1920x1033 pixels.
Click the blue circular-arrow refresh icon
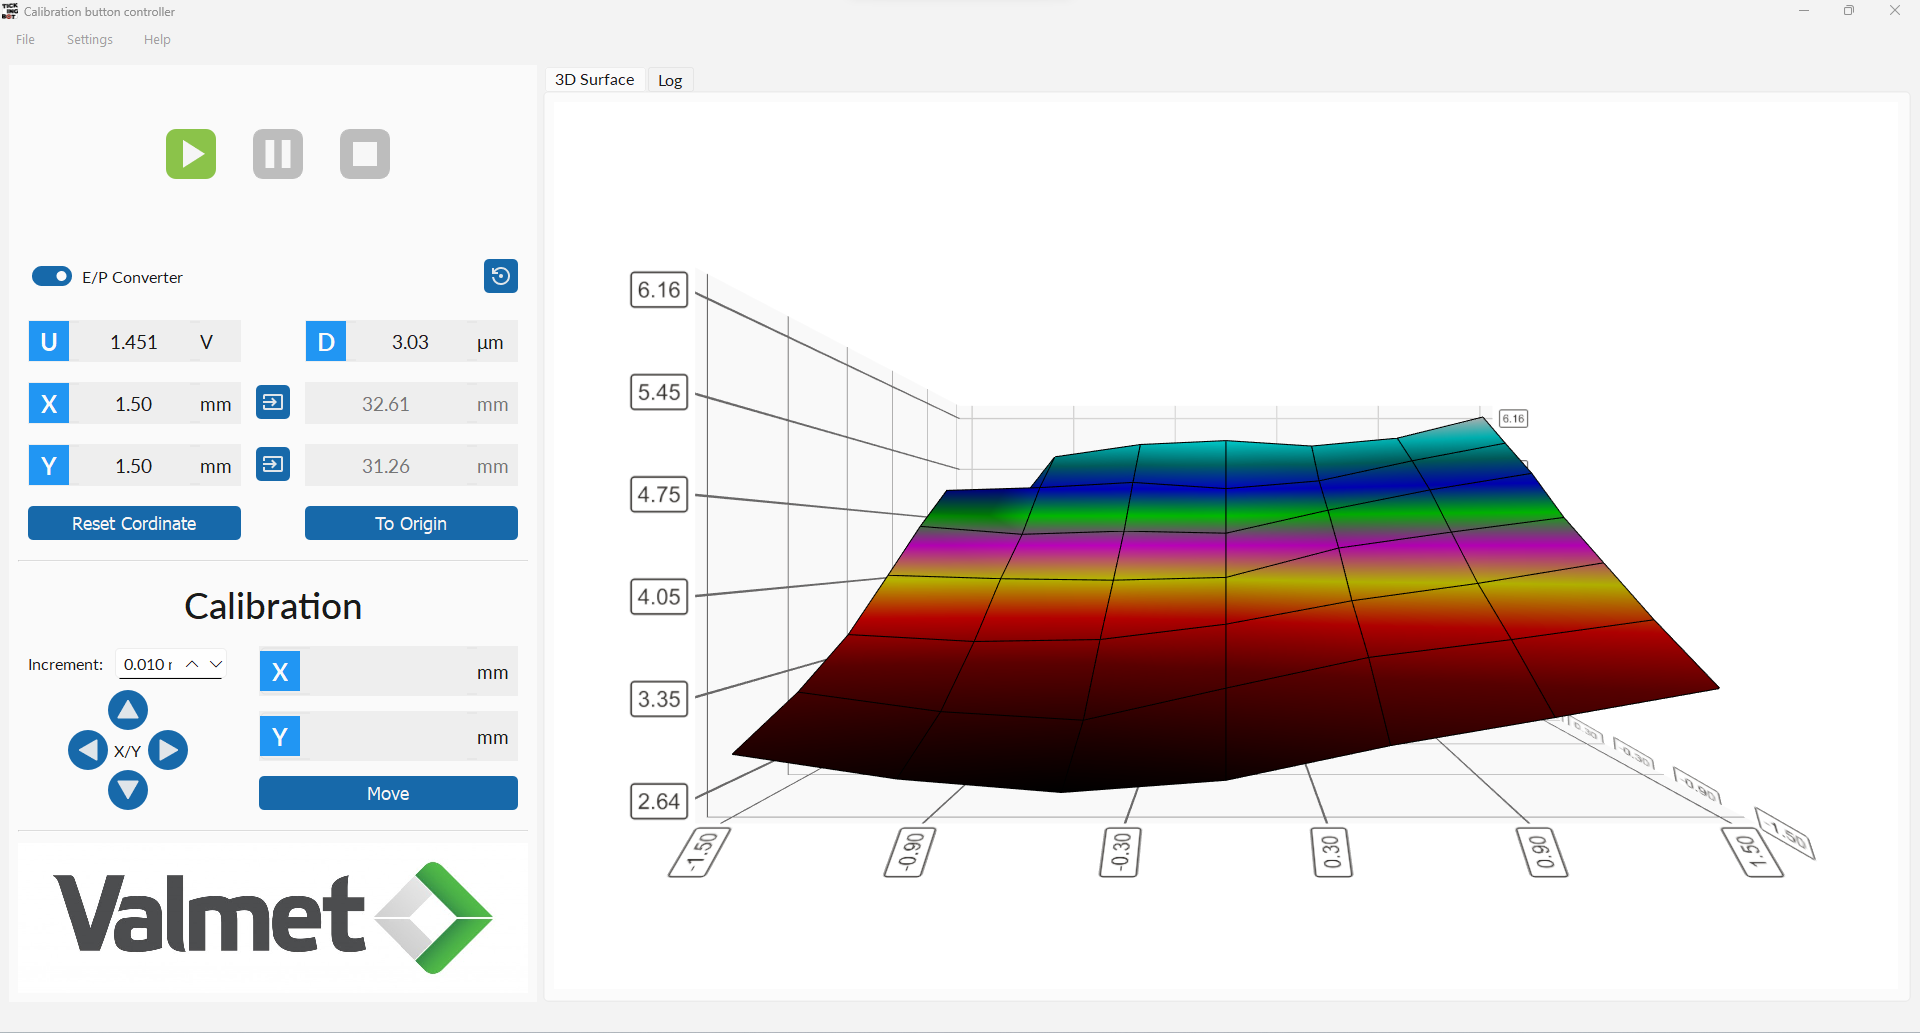pyautogui.click(x=501, y=276)
